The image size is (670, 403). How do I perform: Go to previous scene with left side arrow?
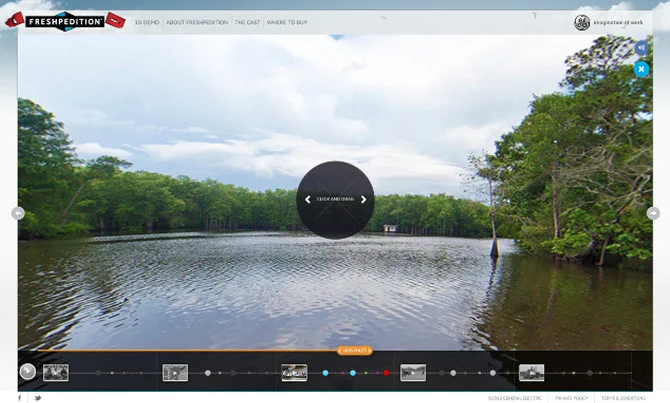[18, 213]
